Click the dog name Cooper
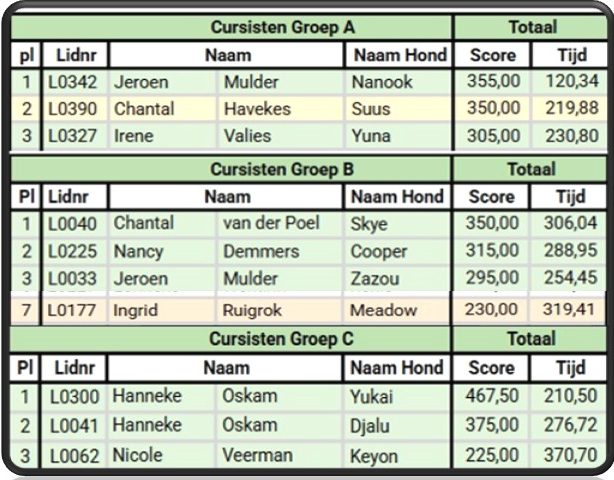 pos(379,251)
